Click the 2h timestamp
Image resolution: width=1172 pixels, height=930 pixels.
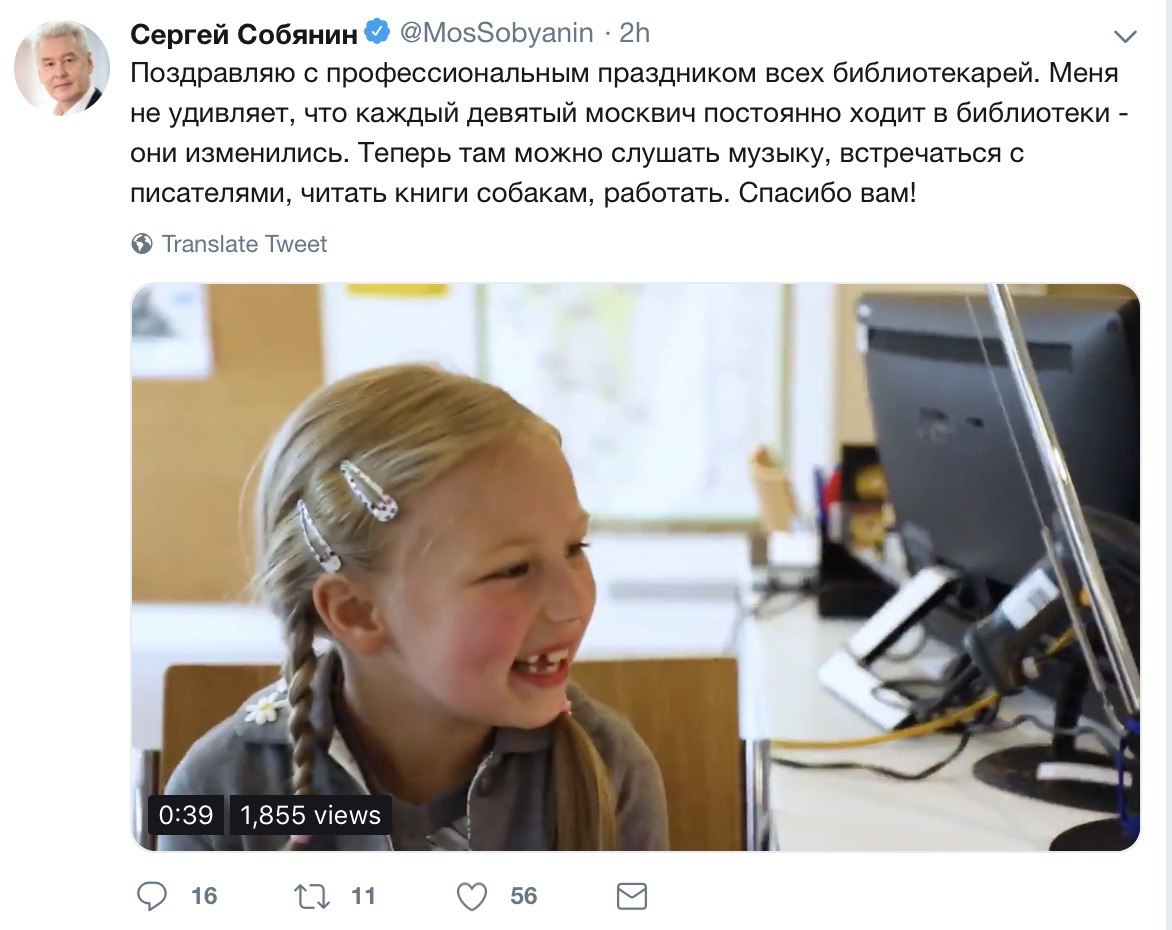635,33
